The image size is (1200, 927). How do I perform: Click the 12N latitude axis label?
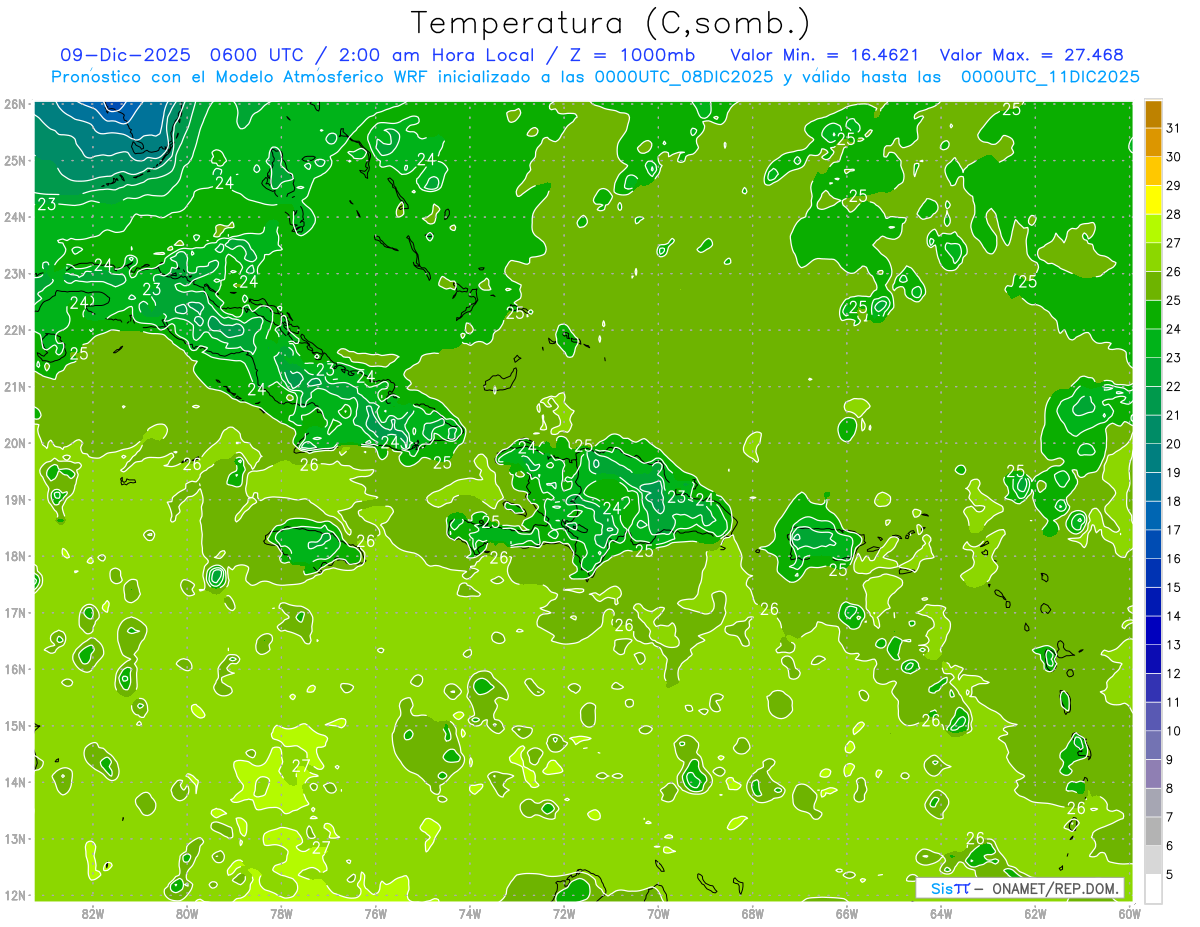tap(14, 895)
